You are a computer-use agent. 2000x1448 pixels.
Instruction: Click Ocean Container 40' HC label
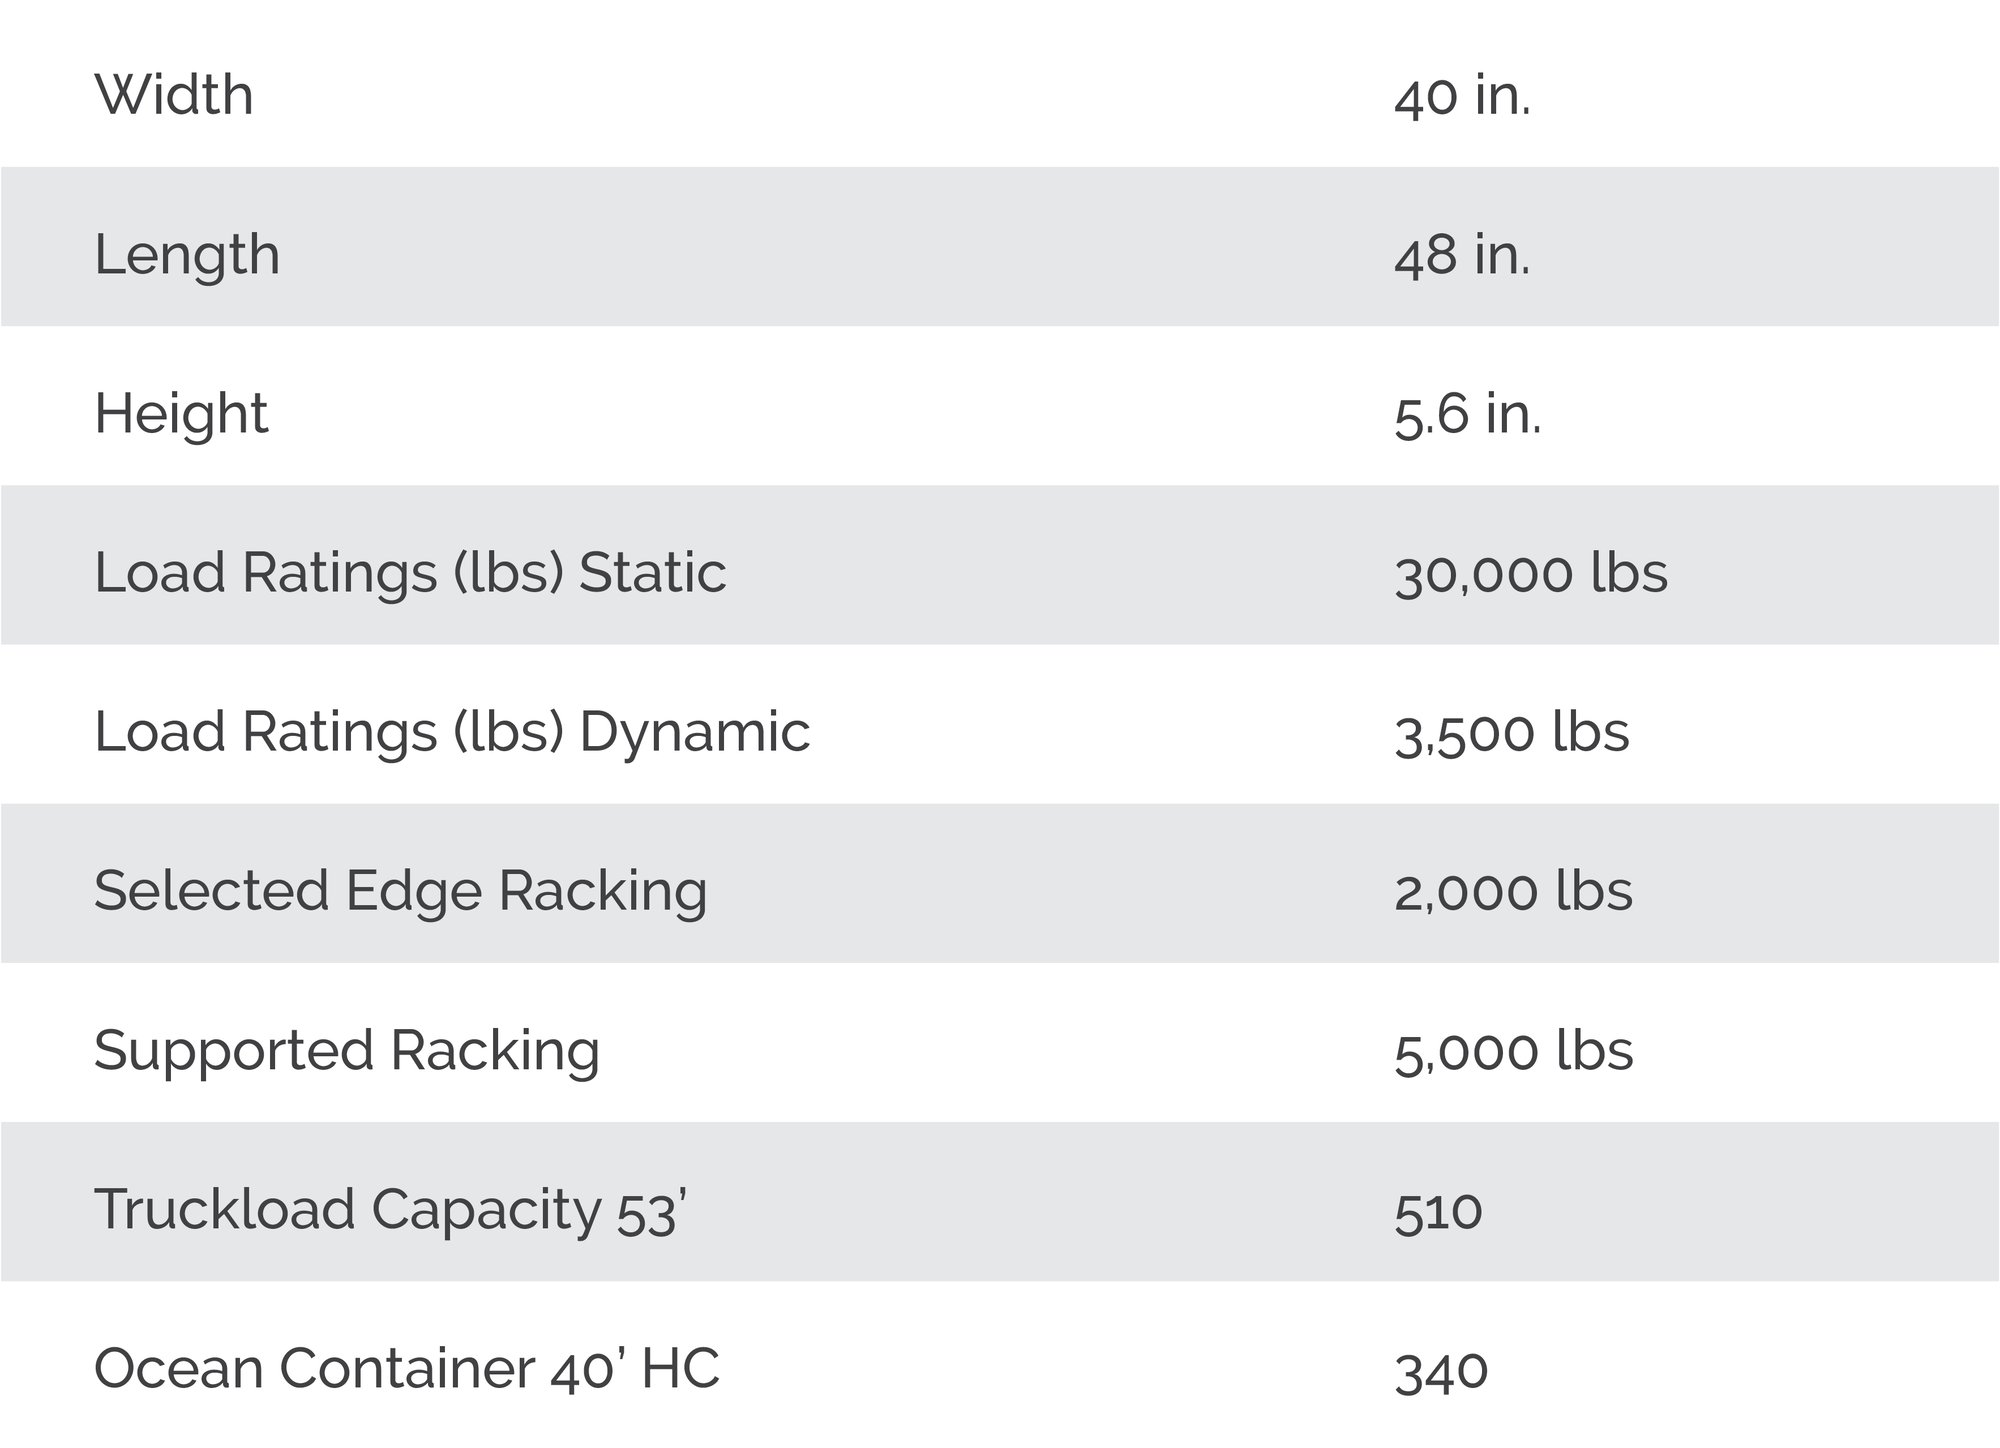[x=407, y=1370]
